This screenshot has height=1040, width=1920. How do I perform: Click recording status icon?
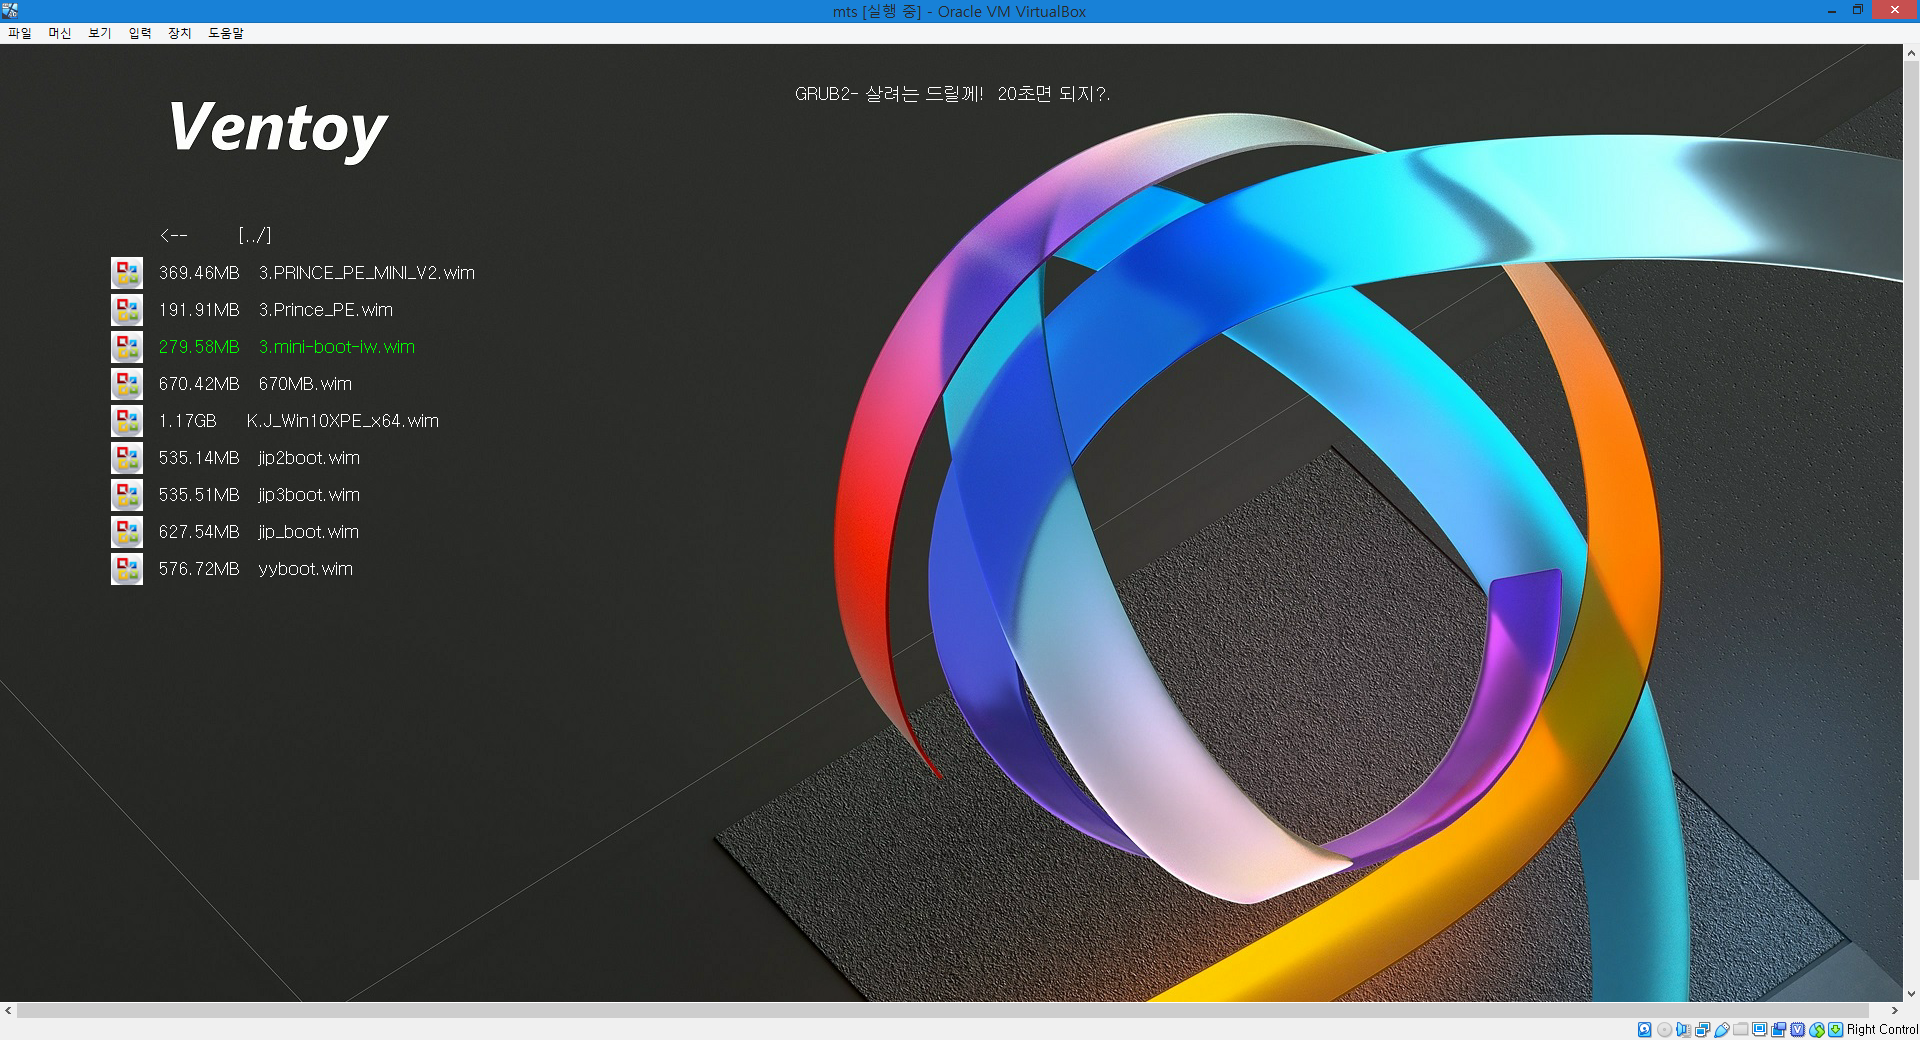1778,1029
